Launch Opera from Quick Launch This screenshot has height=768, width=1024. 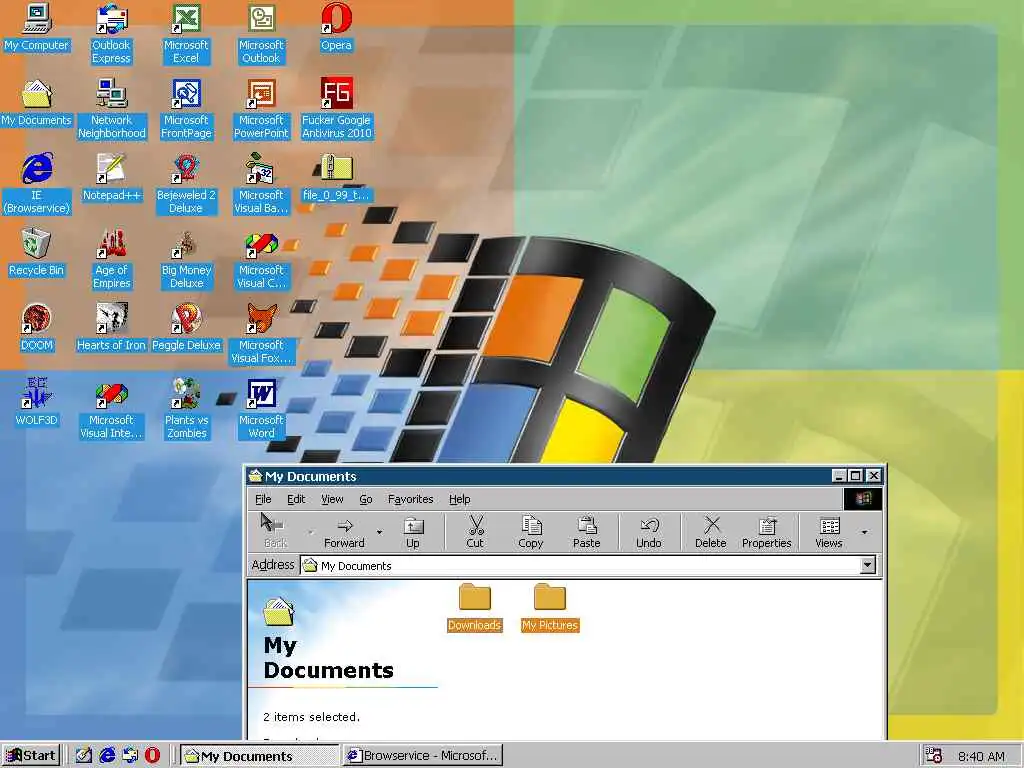point(152,756)
